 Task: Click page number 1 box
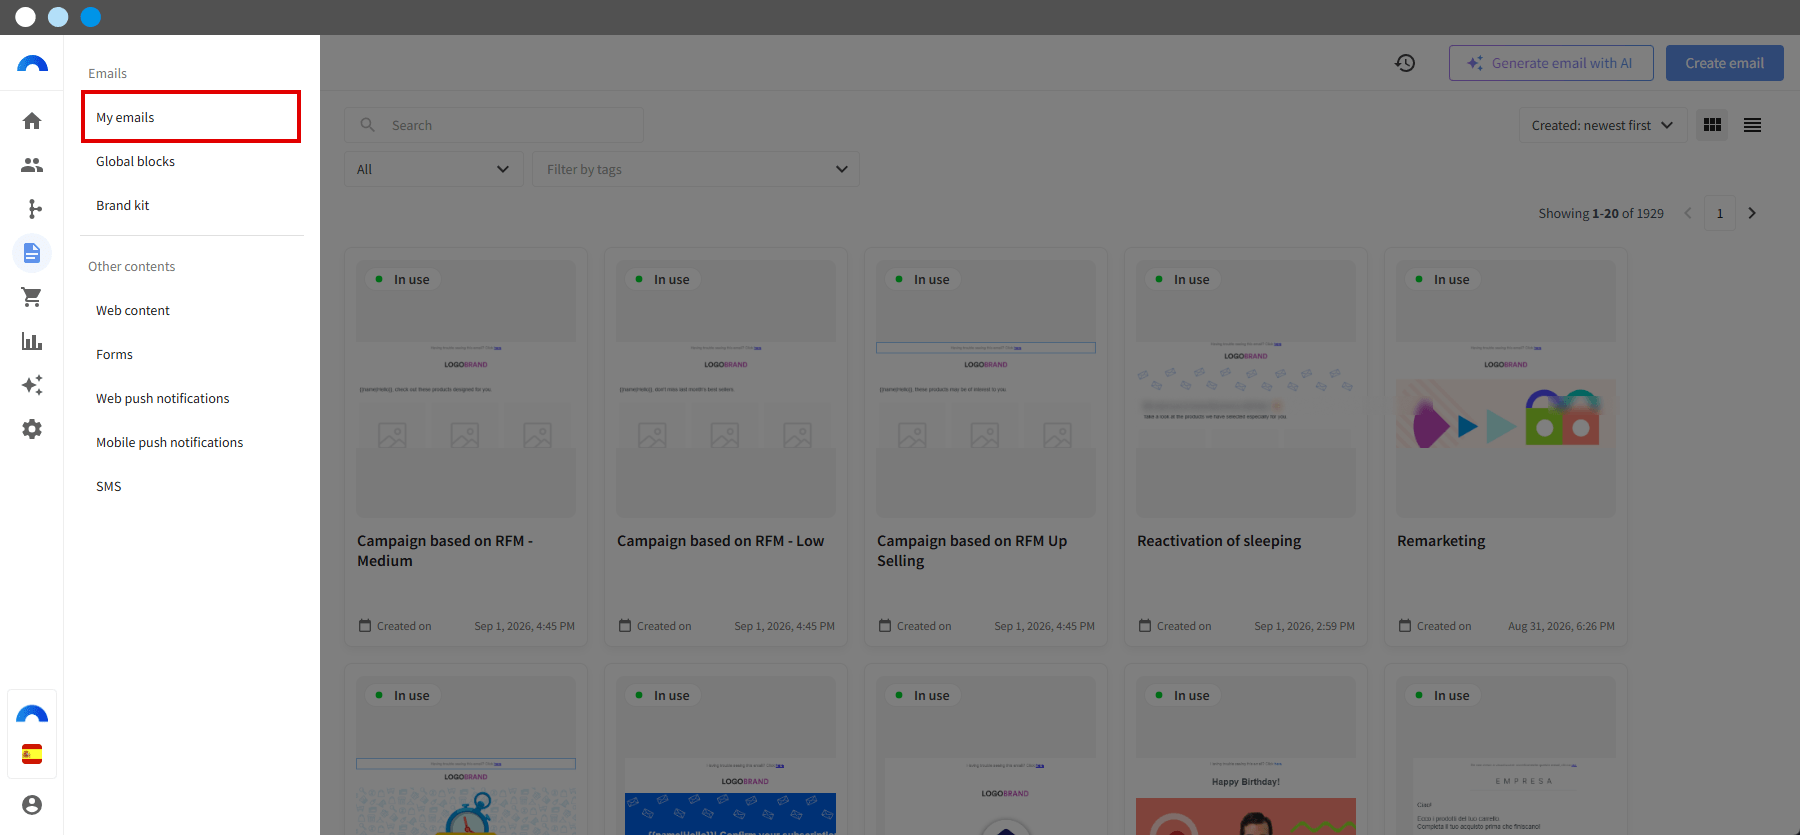(x=1720, y=213)
